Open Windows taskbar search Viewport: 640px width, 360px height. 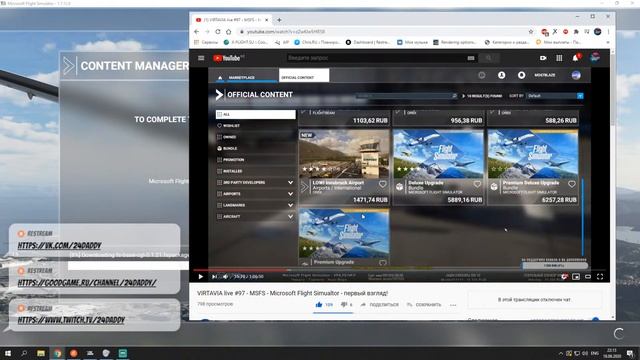[x=24, y=353]
